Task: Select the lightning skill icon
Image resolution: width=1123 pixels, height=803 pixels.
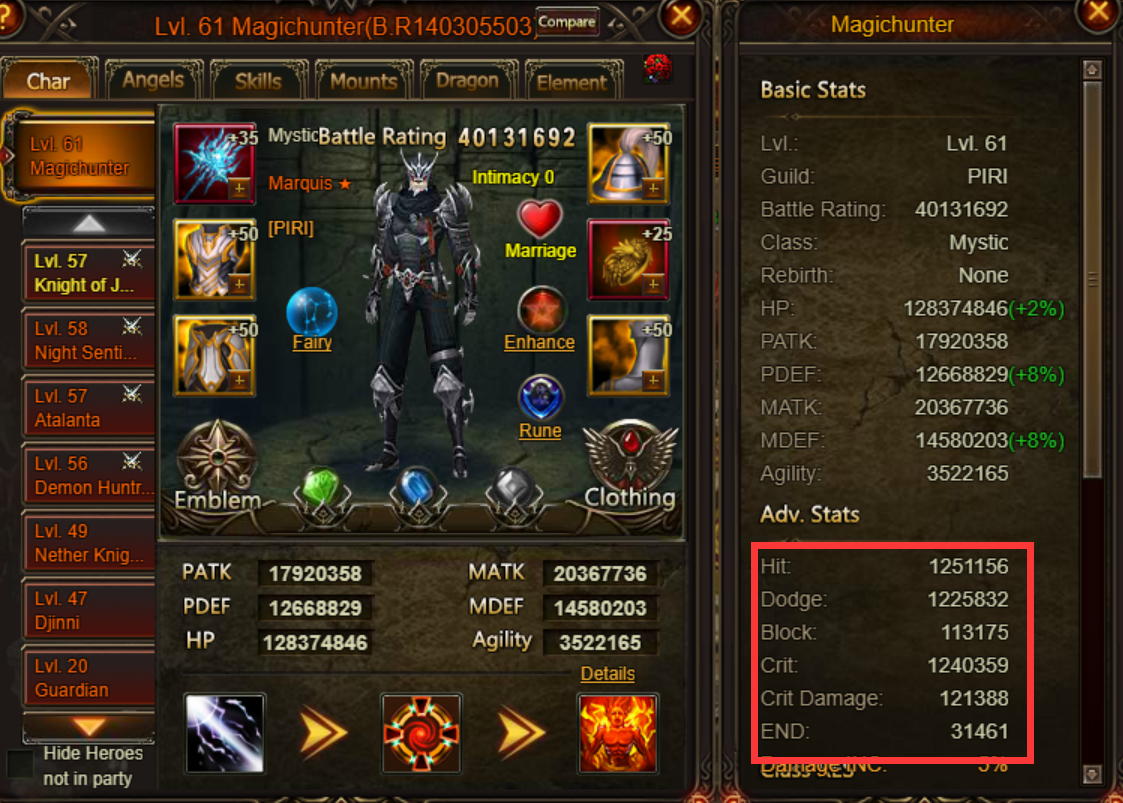Action: coord(225,733)
